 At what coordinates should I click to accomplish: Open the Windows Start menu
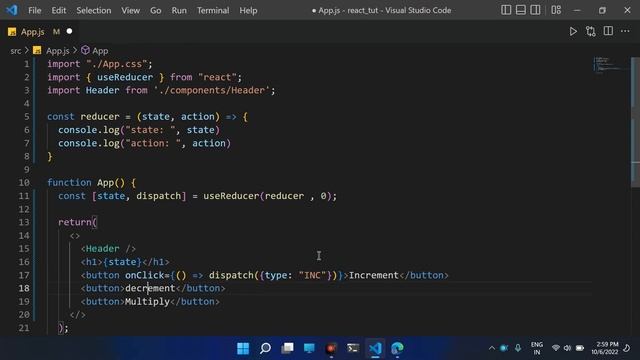tap(243, 348)
